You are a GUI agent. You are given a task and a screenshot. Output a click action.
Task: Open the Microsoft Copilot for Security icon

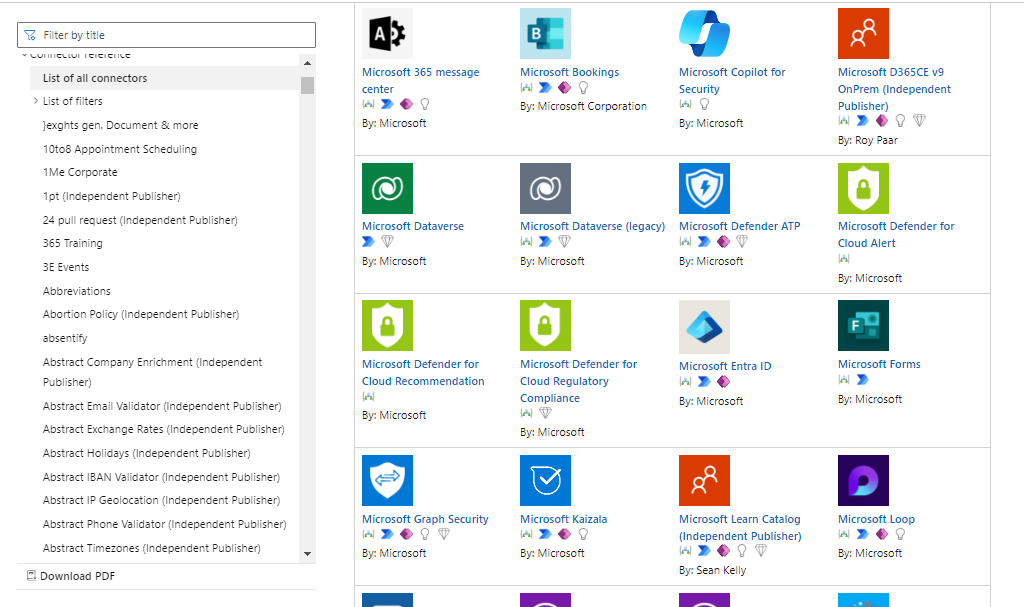click(704, 33)
